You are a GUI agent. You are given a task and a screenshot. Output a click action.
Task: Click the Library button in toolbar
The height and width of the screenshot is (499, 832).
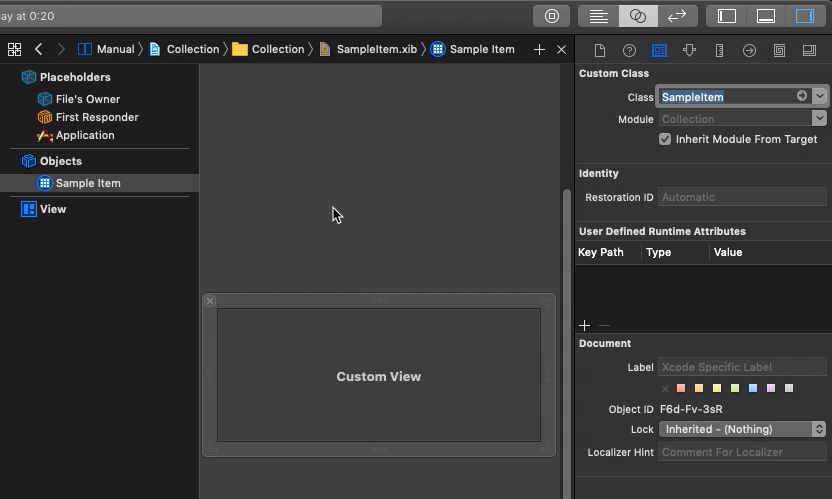[x=552, y=16]
